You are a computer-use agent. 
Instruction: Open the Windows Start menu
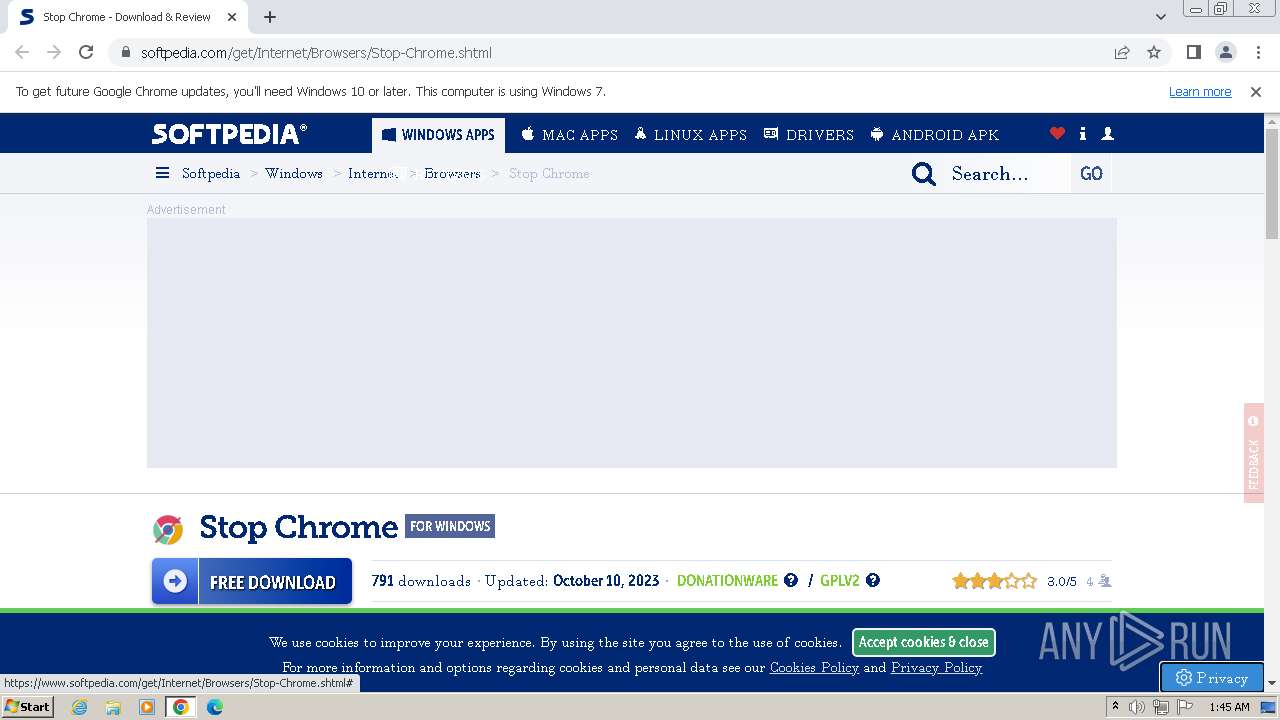coord(28,706)
